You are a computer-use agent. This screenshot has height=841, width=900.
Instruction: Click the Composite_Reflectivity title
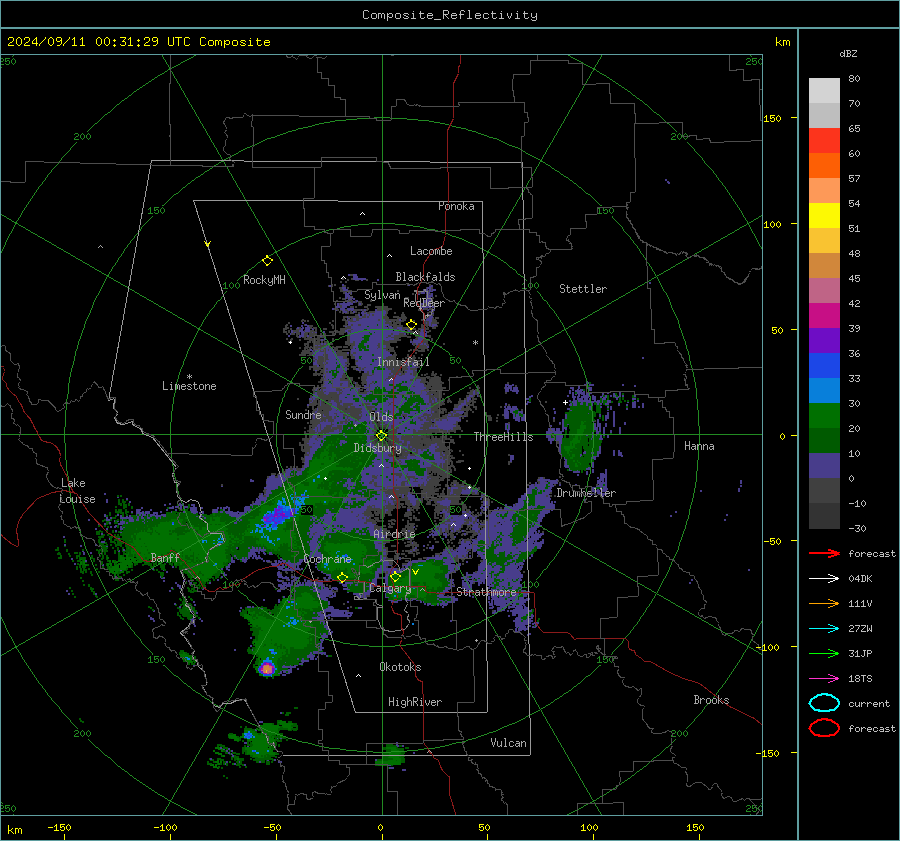pyautogui.click(x=450, y=15)
